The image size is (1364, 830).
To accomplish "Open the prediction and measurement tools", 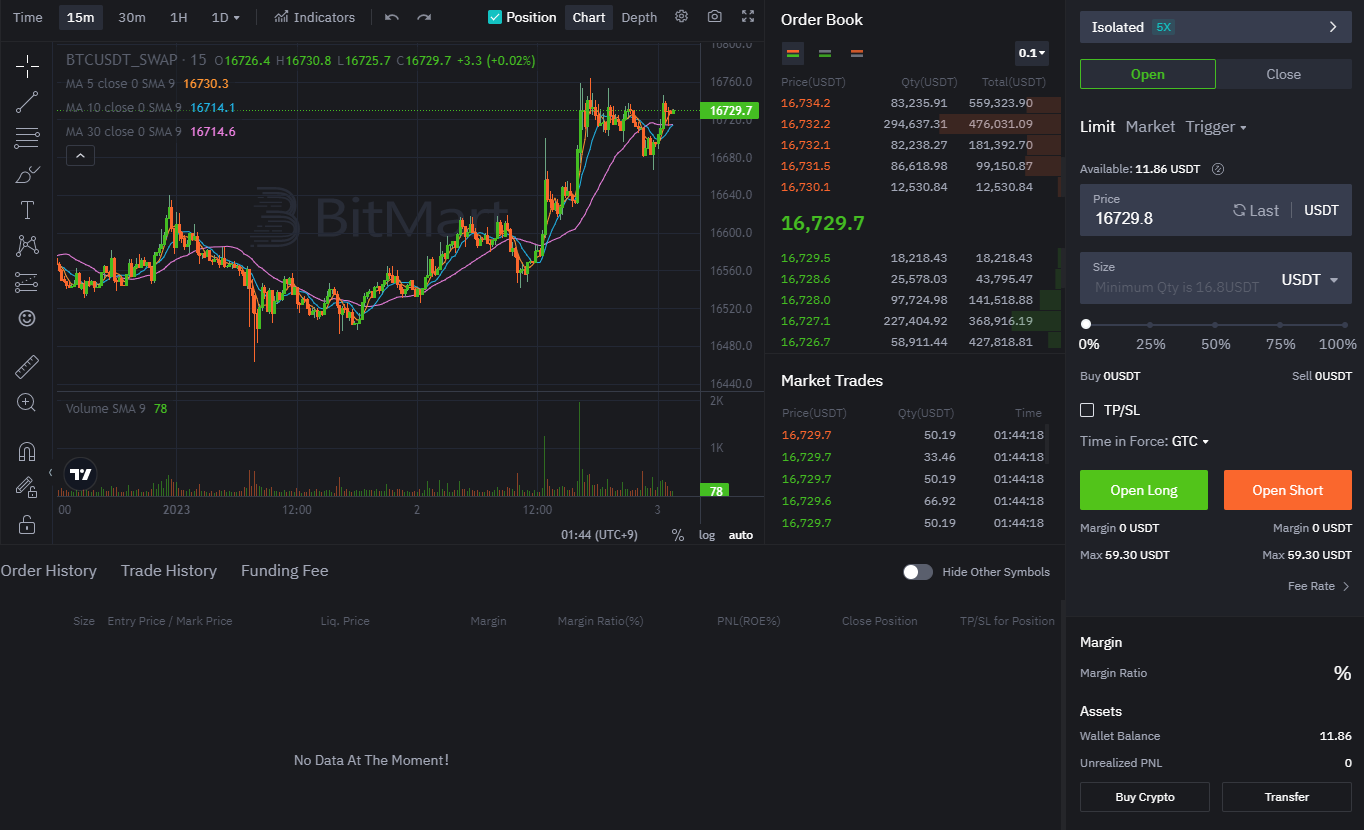I will (27, 282).
